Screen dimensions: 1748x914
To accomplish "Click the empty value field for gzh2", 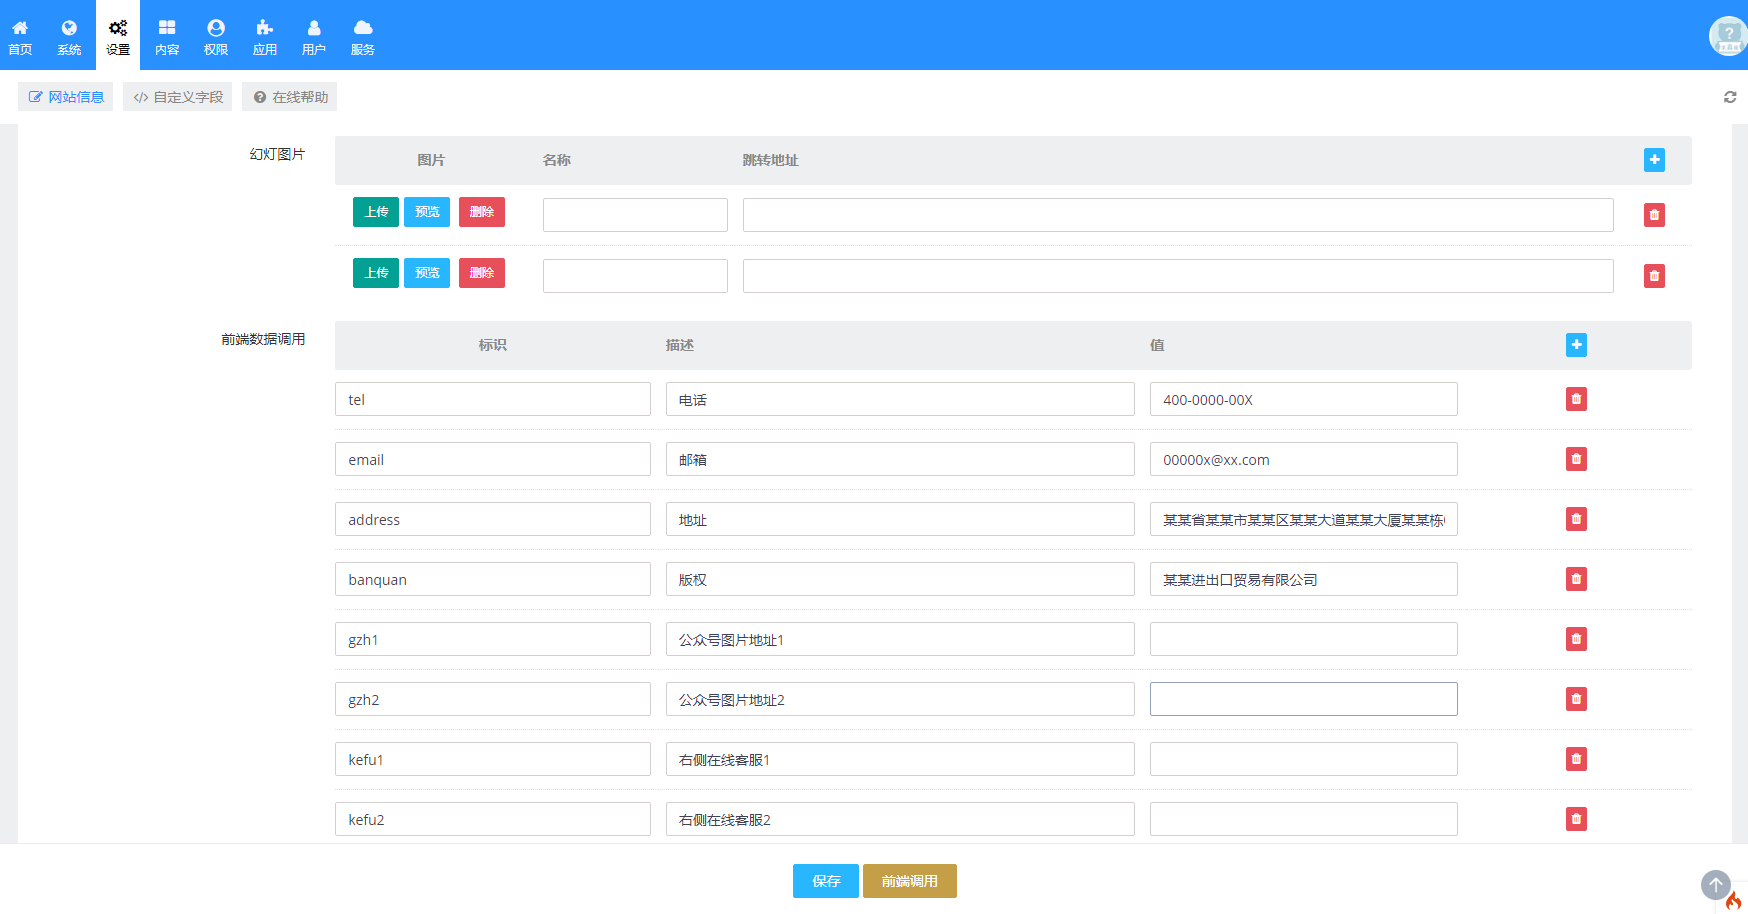I will point(1303,699).
